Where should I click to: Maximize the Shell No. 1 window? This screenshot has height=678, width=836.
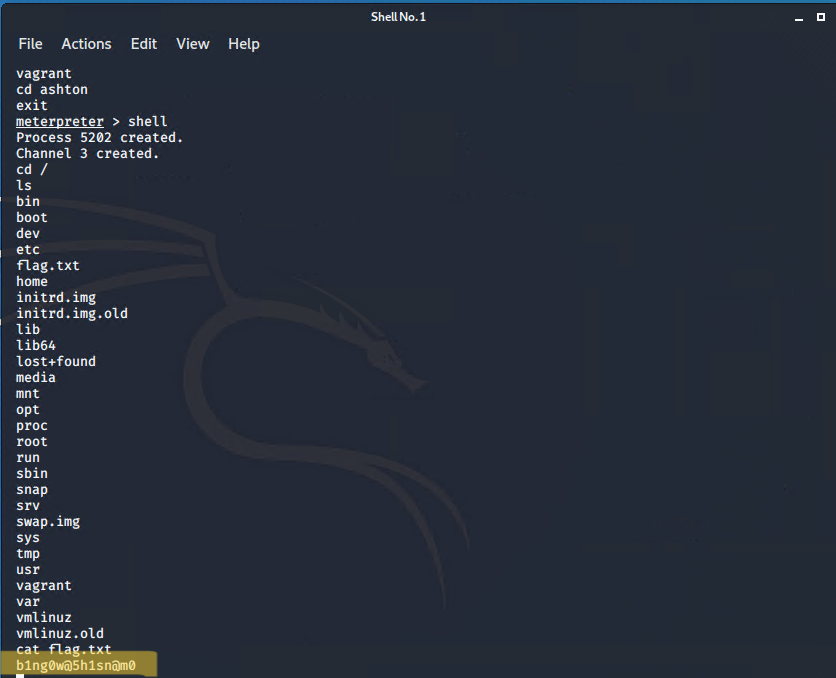point(821,17)
